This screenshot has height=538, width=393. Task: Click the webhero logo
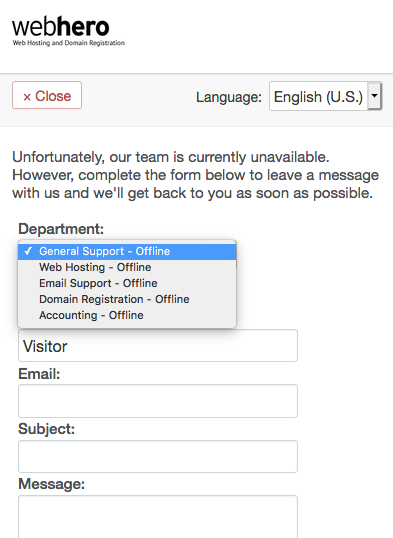pyautogui.click(x=68, y=31)
